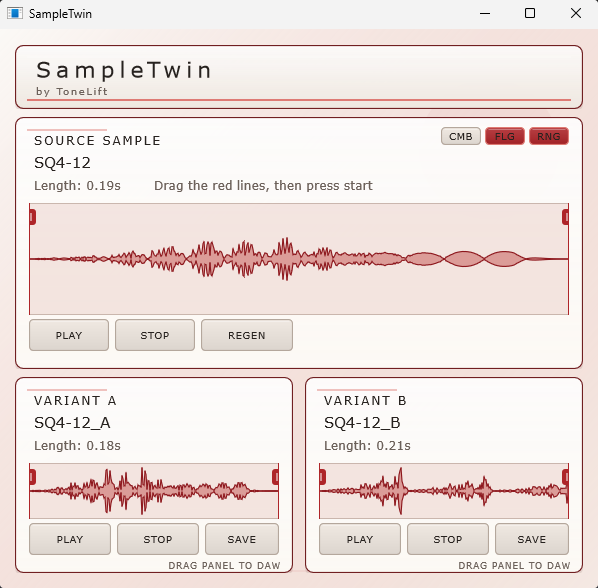This screenshot has height=588, width=598.
Task: Click the Variant B waveform display
Action: (444, 491)
